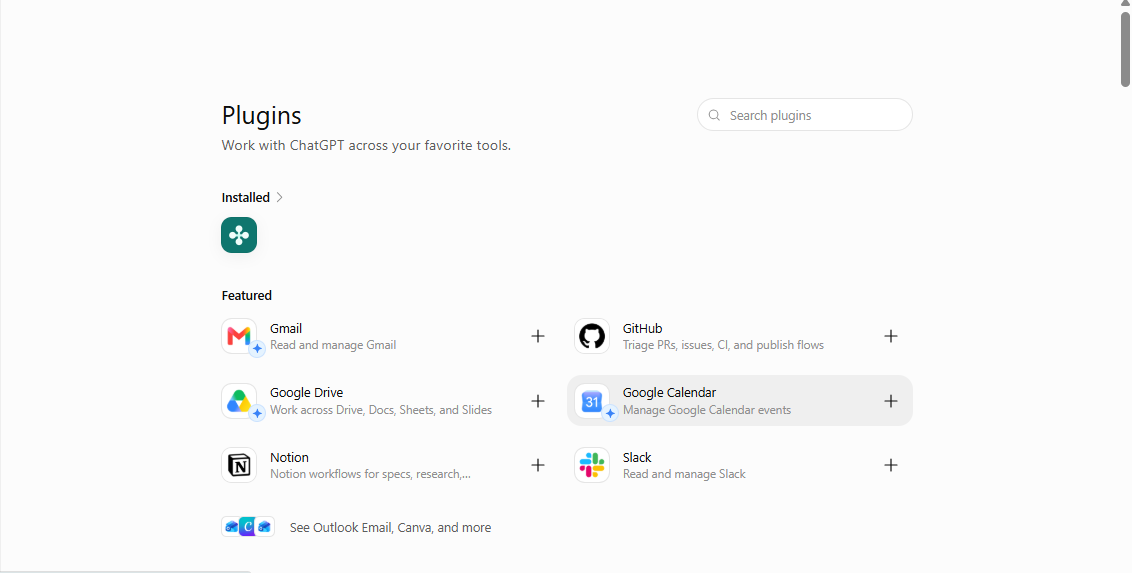Image resolution: width=1132 pixels, height=573 pixels.
Task: Click the Featured section heading
Action: (247, 295)
